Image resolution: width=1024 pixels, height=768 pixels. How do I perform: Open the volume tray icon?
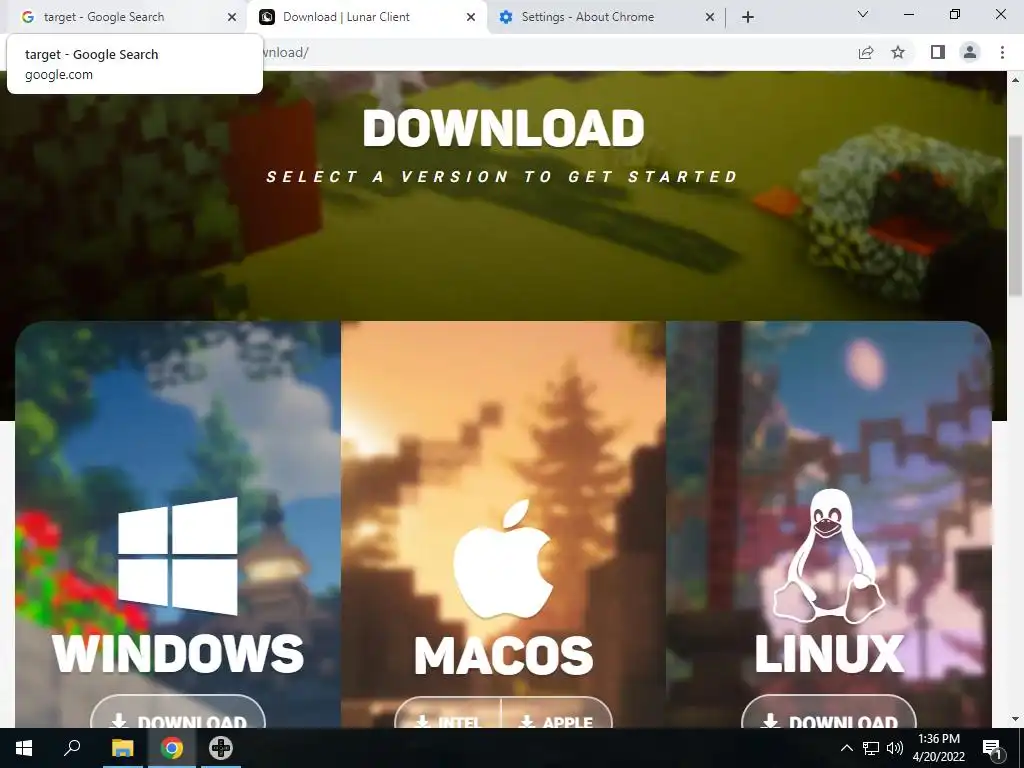coord(895,748)
